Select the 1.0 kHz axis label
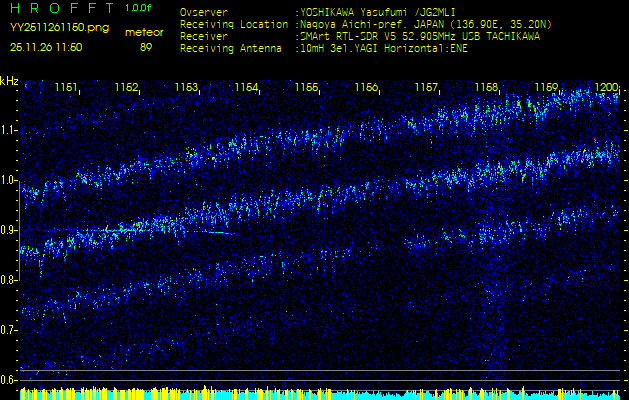The height and width of the screenshot is (400, 629). [x=9, y=180]
